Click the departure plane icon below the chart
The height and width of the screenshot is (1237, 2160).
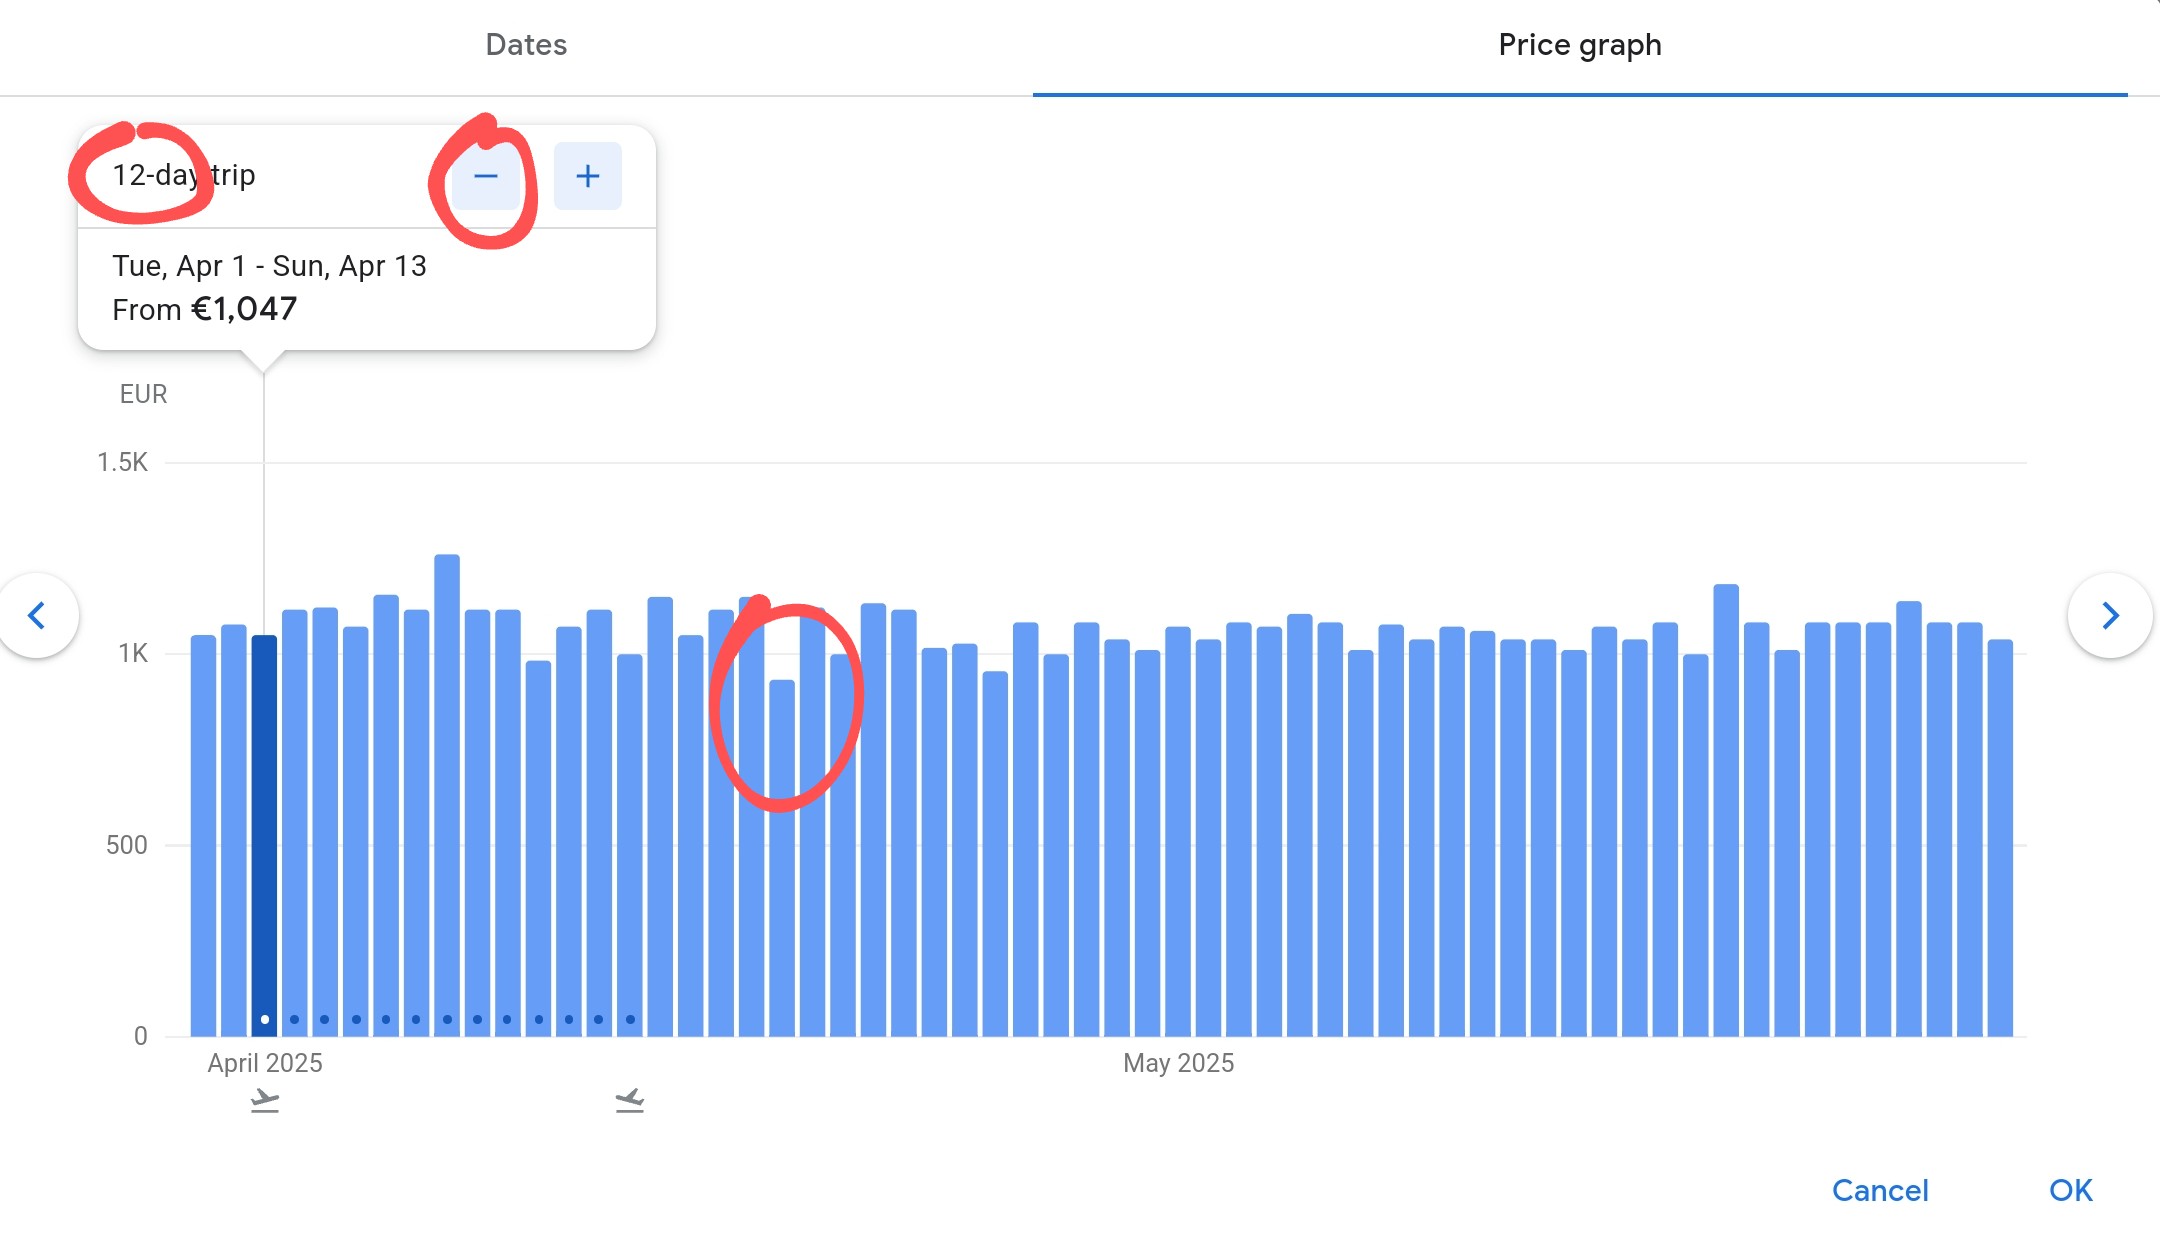coord(265,1100)
